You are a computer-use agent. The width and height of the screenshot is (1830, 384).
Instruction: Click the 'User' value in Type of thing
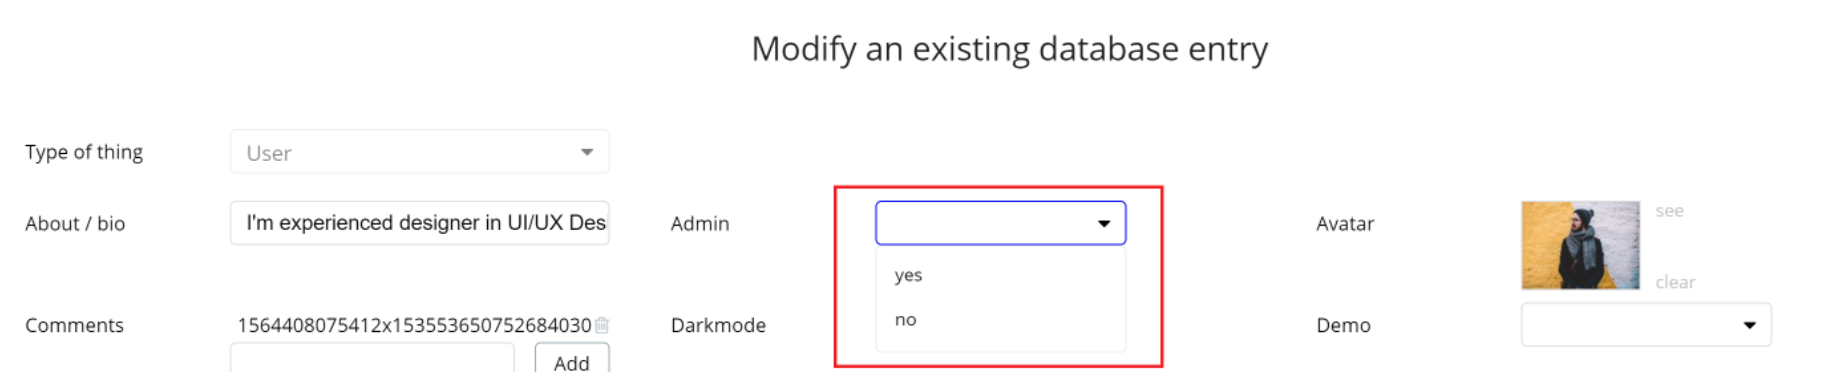(x=269, y=153)
